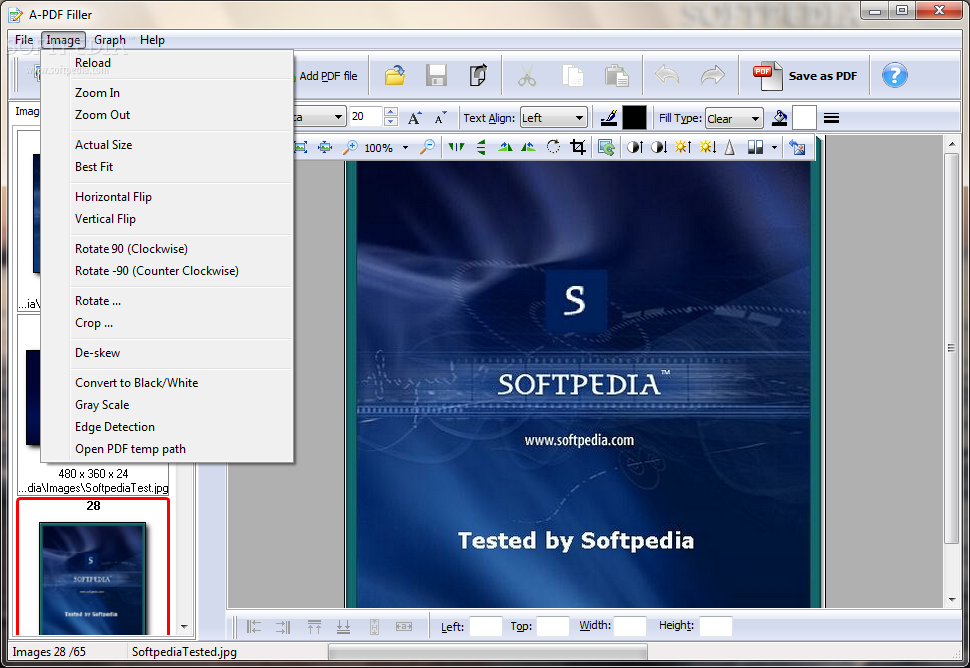Click the rotate clockwise icon with green triangles
The height and width of the screenshot is (668, 970).
pyautogui.click(x=505, y=147)
